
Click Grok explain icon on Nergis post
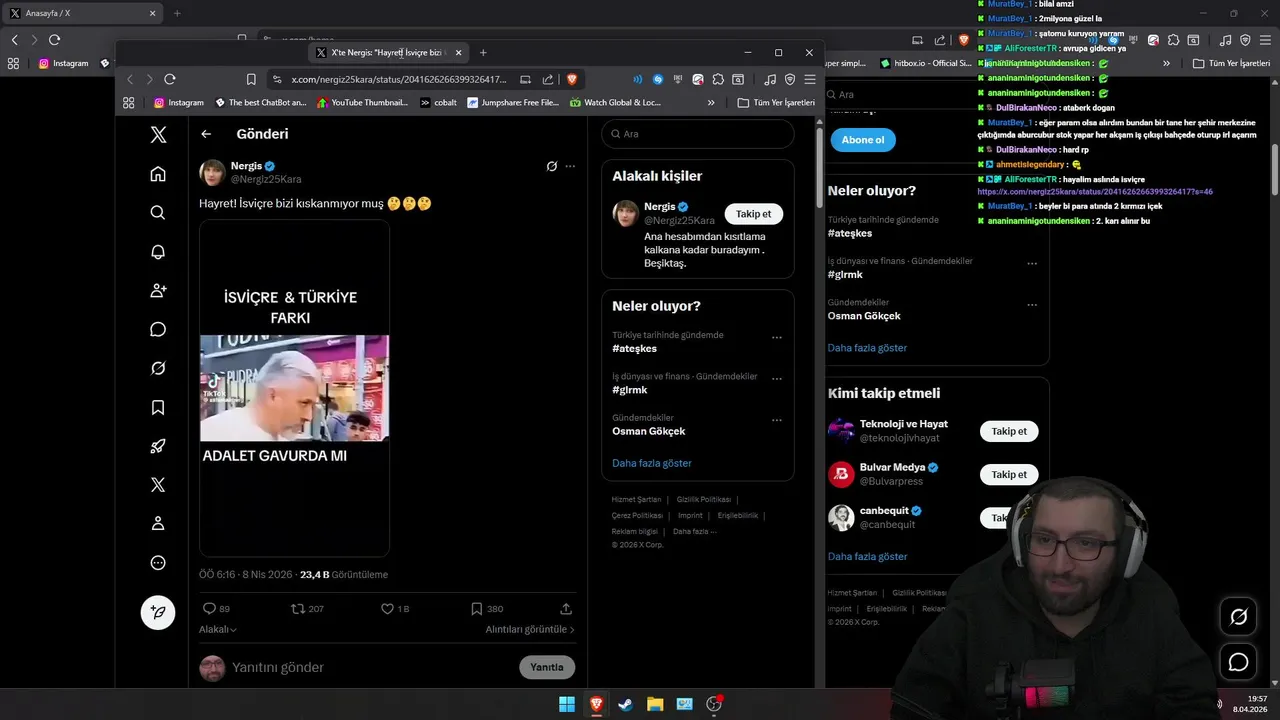[x=552, y=166]
